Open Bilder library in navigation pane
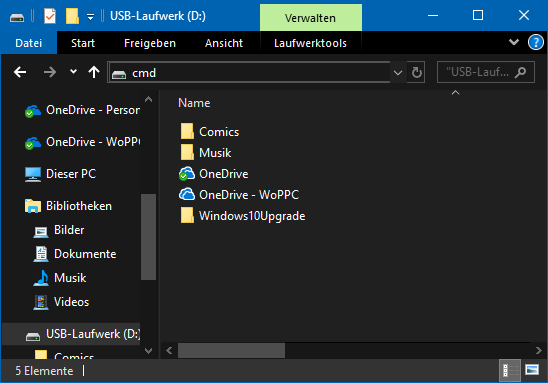Image resolution: width=548 pixels, height=383 pixels. pos(59,230)
